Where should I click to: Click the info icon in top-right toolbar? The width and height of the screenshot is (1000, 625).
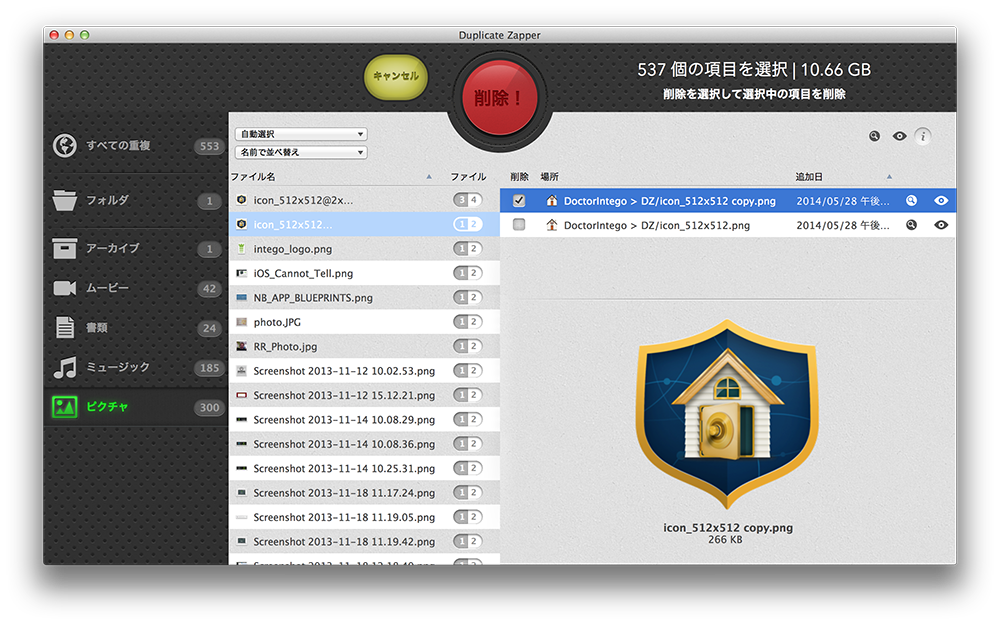[x=922, y=136]
